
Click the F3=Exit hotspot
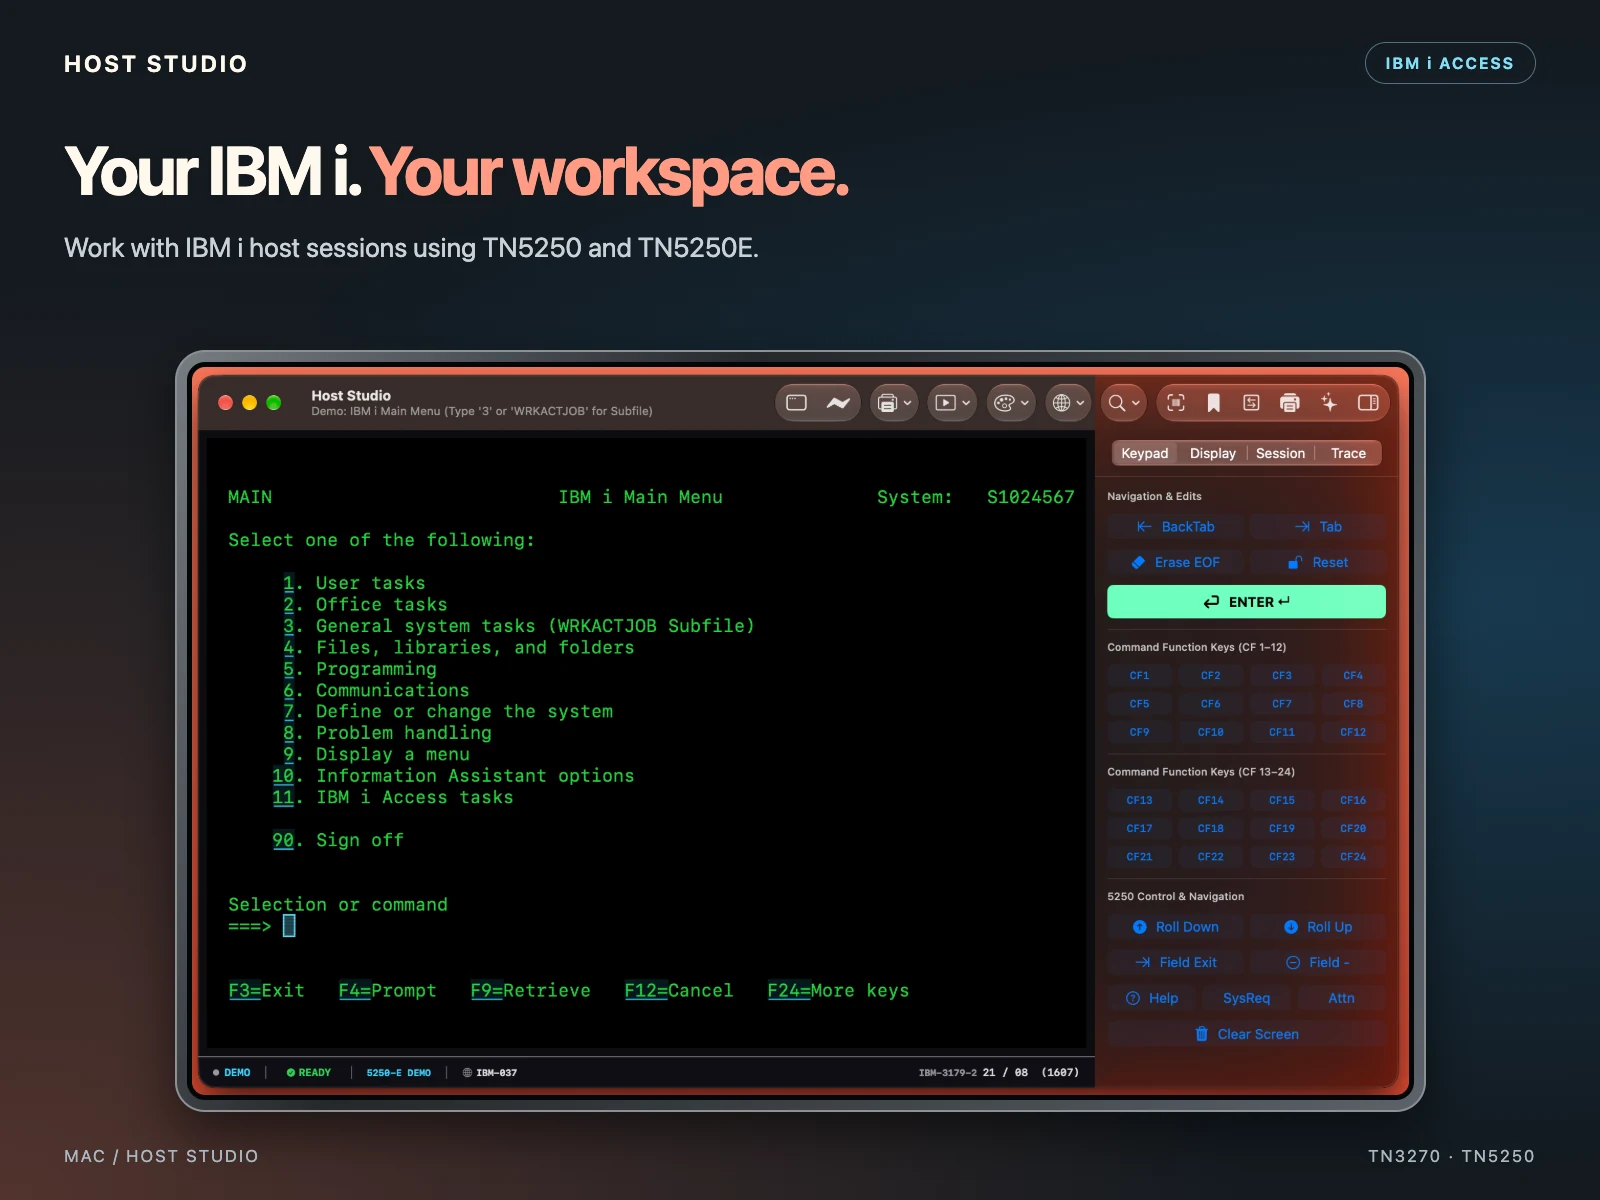point(266,991)
